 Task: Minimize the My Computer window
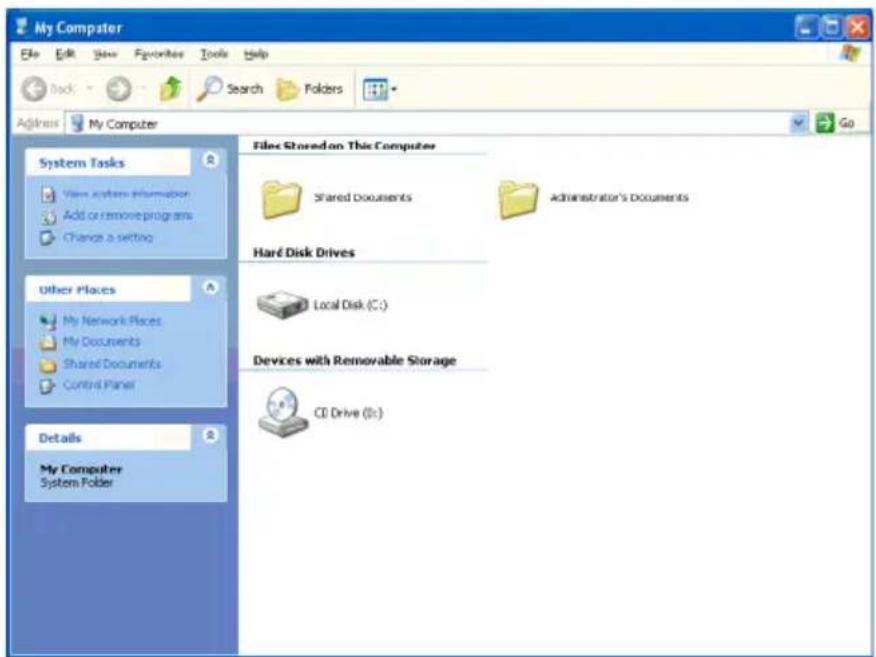(x=805, y=27)
